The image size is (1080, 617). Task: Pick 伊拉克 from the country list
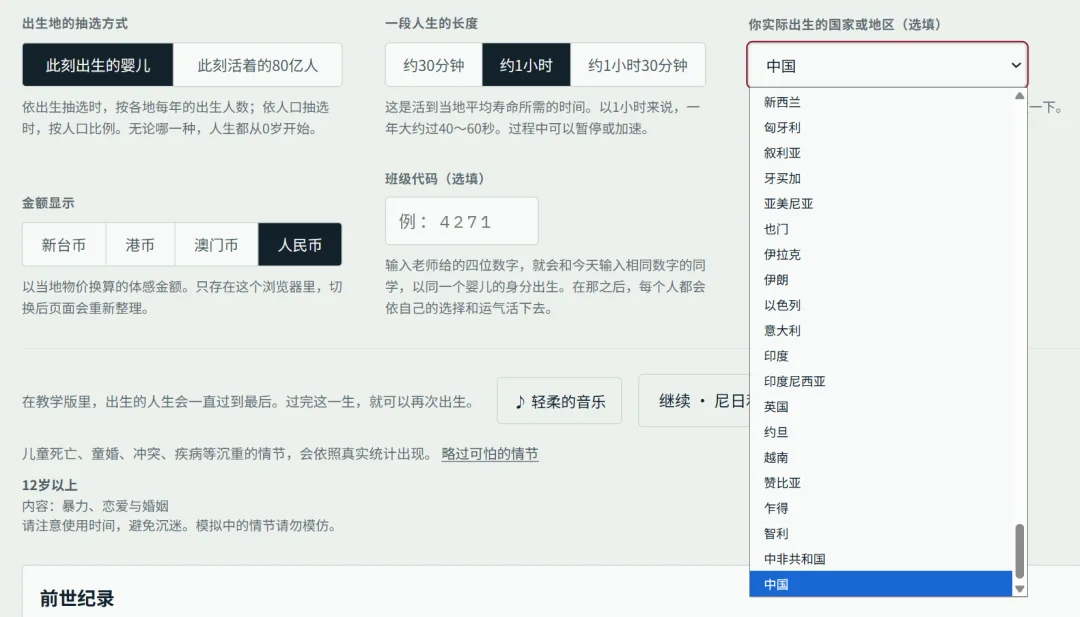click(881, 254)
